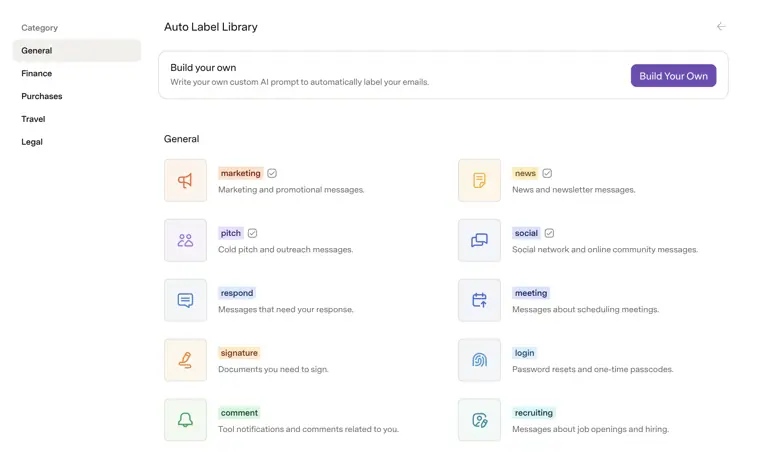The image size is (760, 452).
Task: Select the marketing label tag
Action: pos(240,173)
